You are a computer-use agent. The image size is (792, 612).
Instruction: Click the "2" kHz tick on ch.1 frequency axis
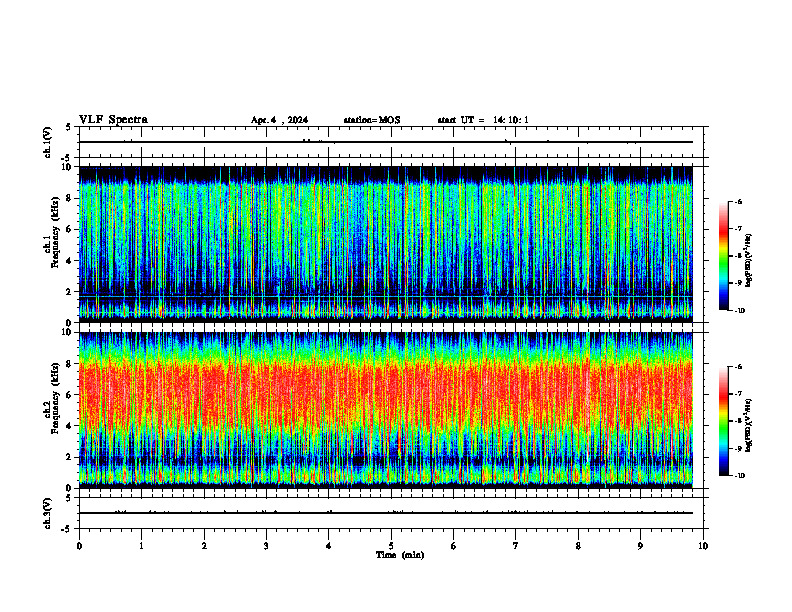[69, 291]
